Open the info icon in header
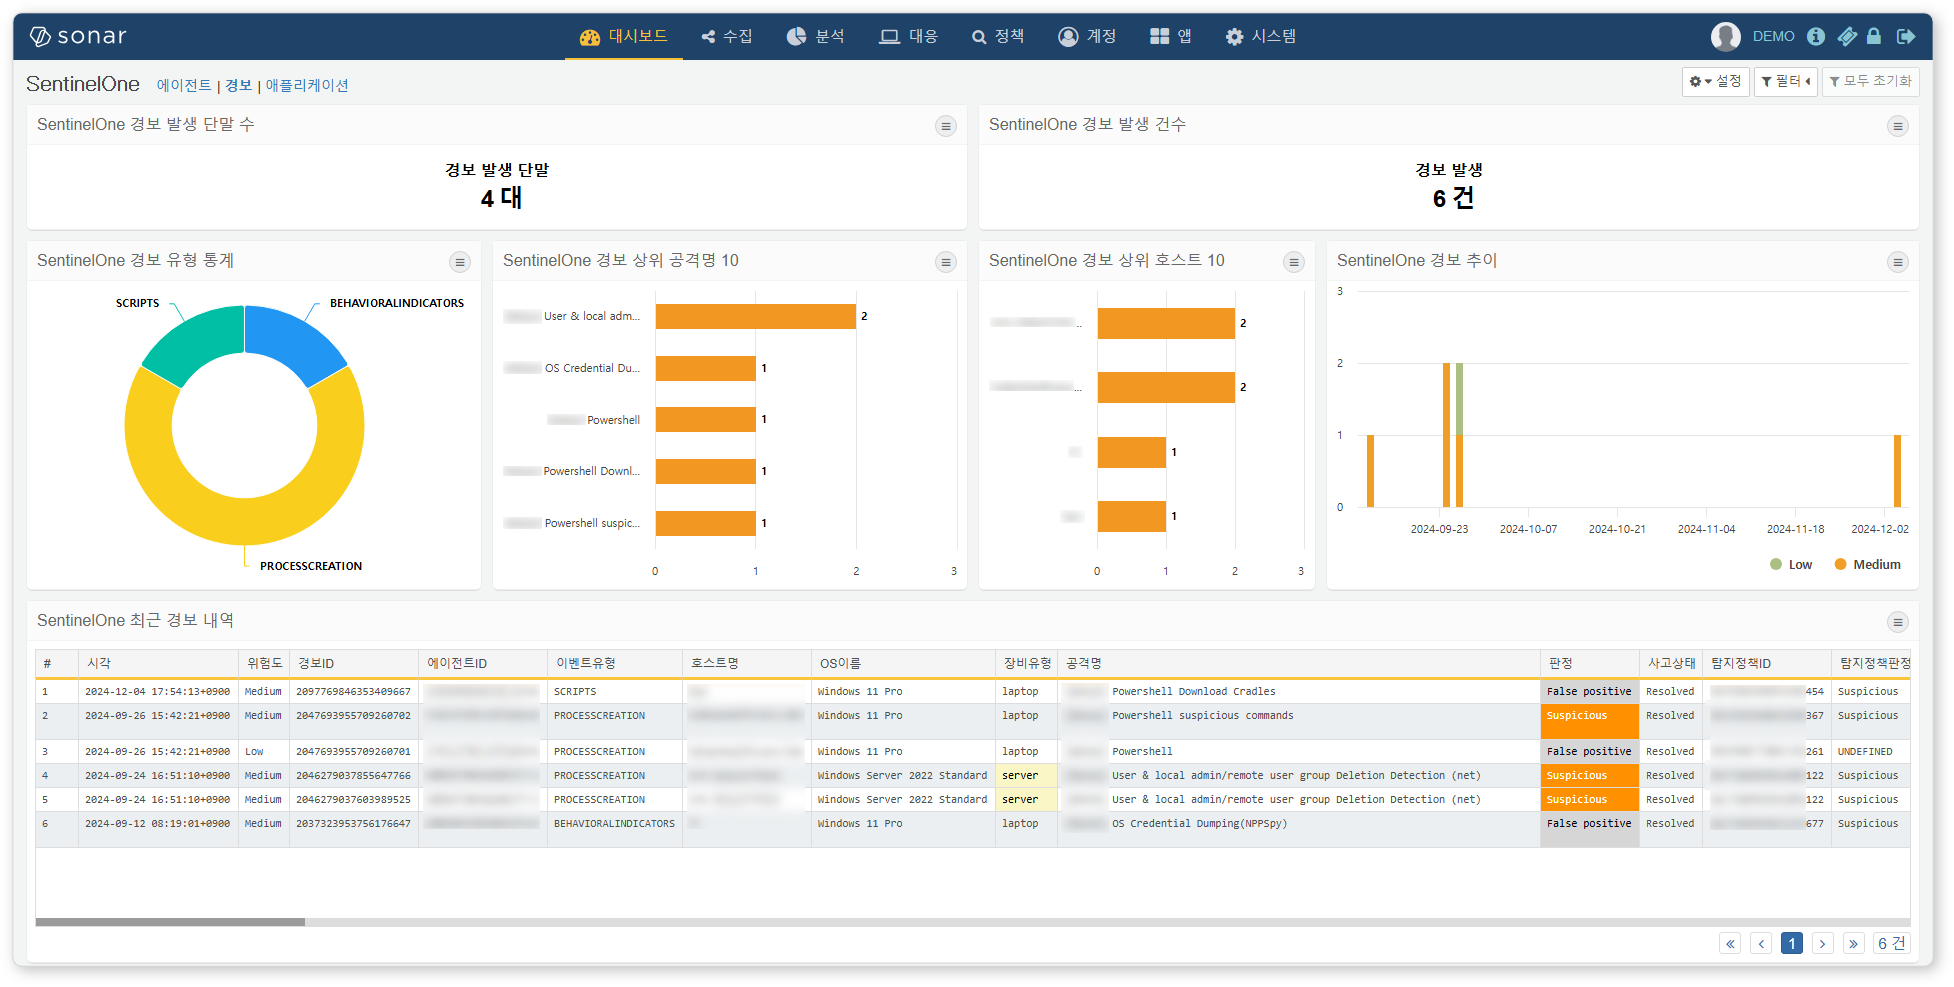1954x987 pixels. tap(1816, 36)
